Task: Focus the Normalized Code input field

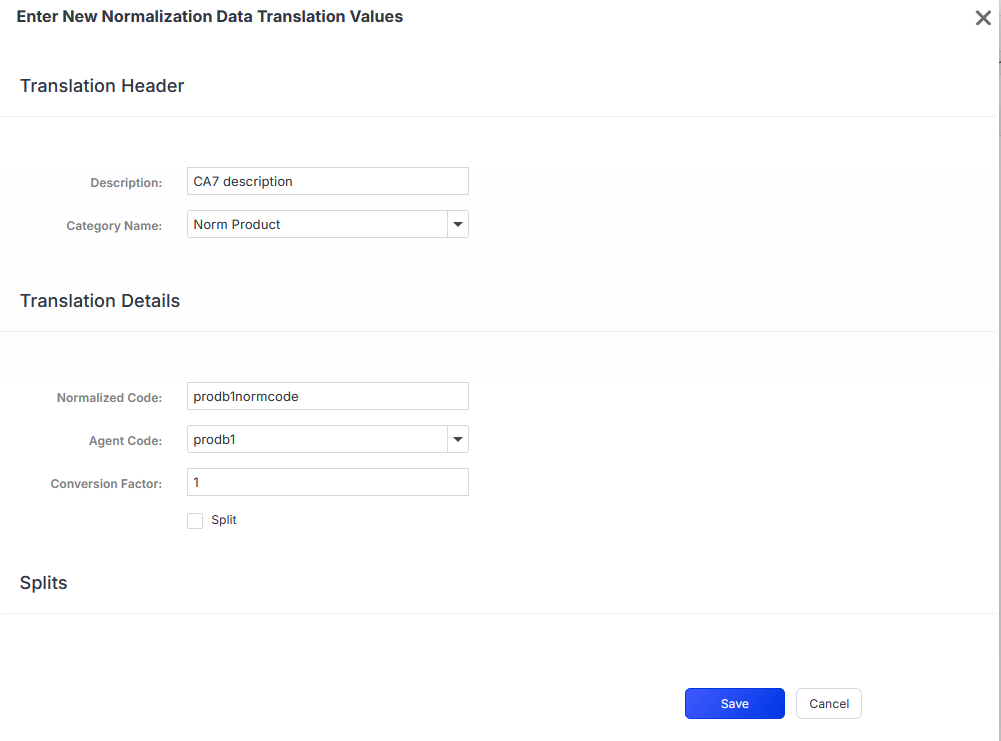Action: (327, 396)
